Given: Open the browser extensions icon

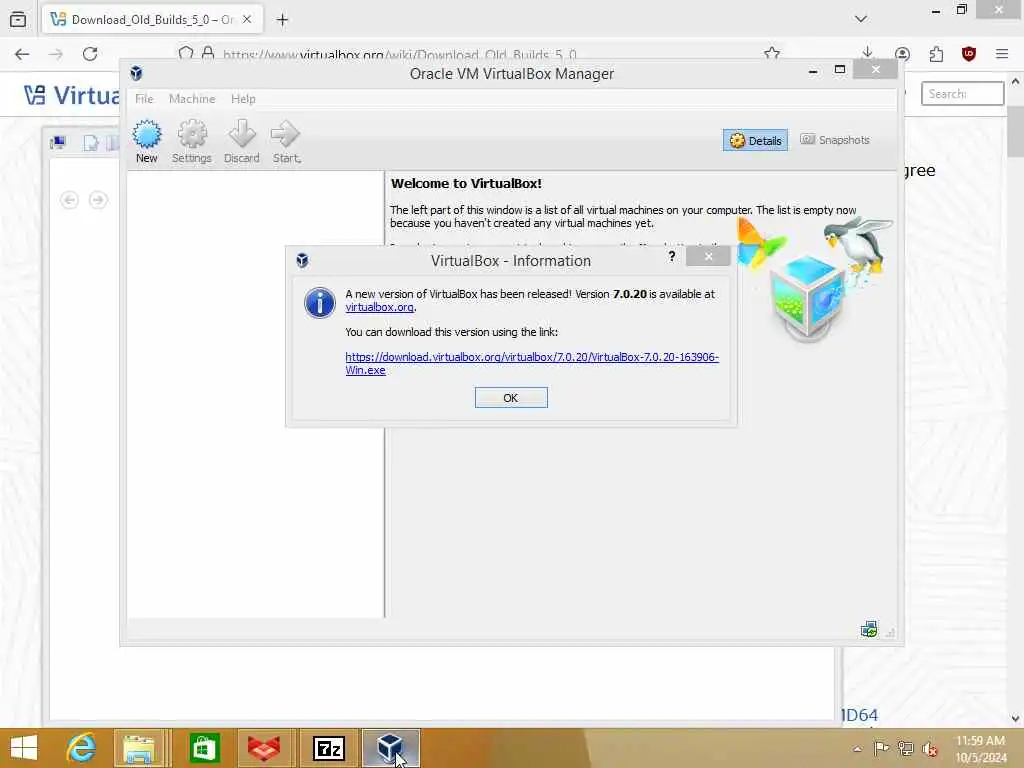Looking at the screenshot, I should 936,54.
